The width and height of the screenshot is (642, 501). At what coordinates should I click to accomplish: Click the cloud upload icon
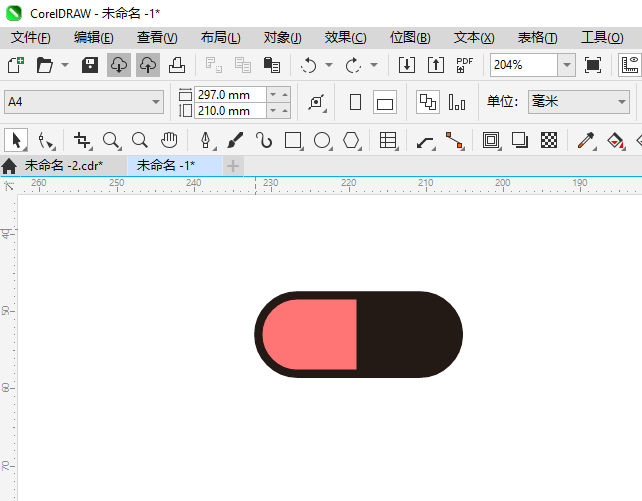148,65
